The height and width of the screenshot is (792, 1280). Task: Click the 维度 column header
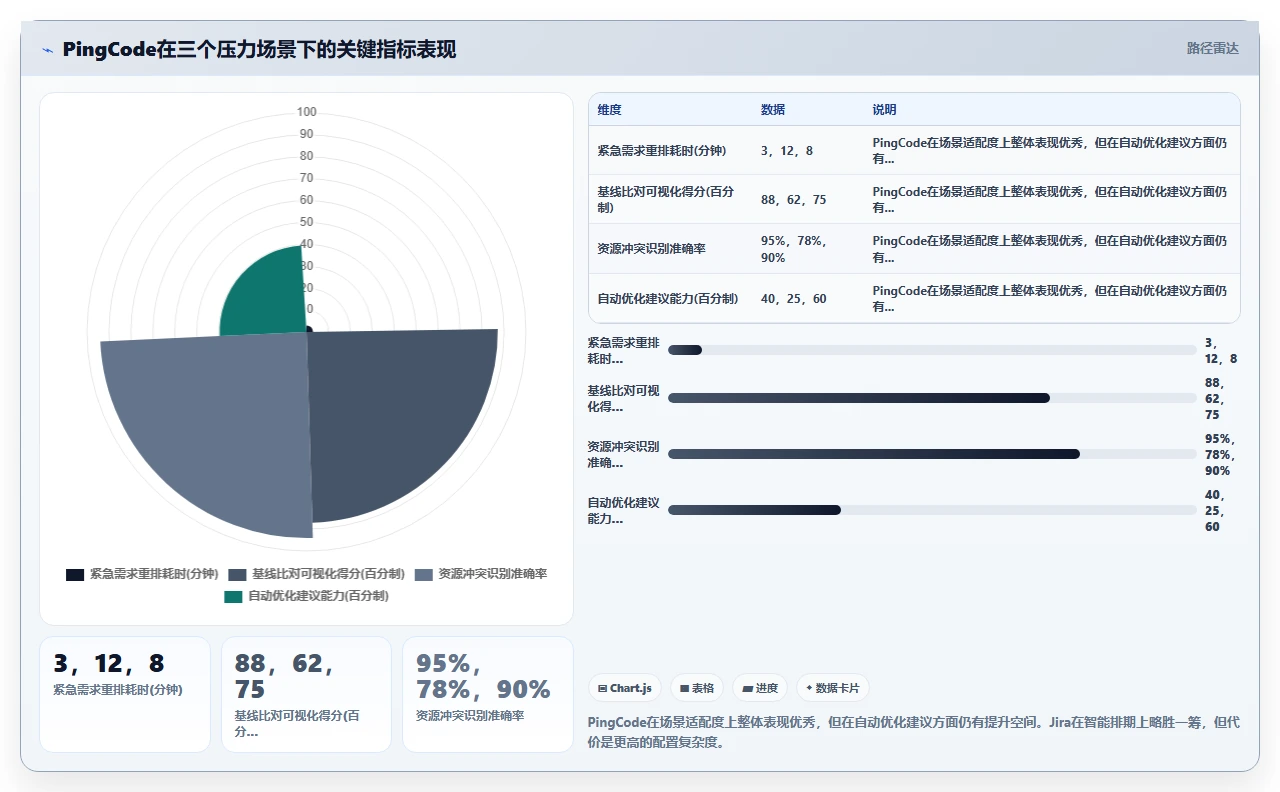pos(610,110)
